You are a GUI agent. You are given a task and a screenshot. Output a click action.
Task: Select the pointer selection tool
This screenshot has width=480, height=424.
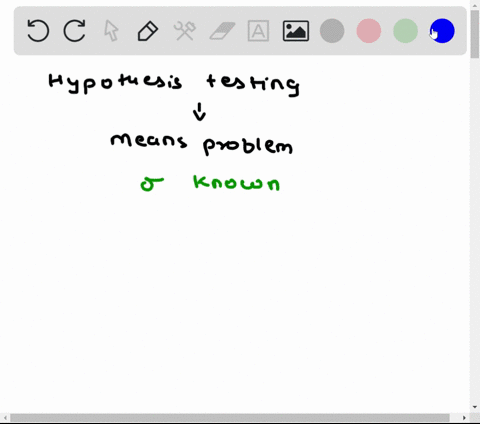tap(111, 31)
